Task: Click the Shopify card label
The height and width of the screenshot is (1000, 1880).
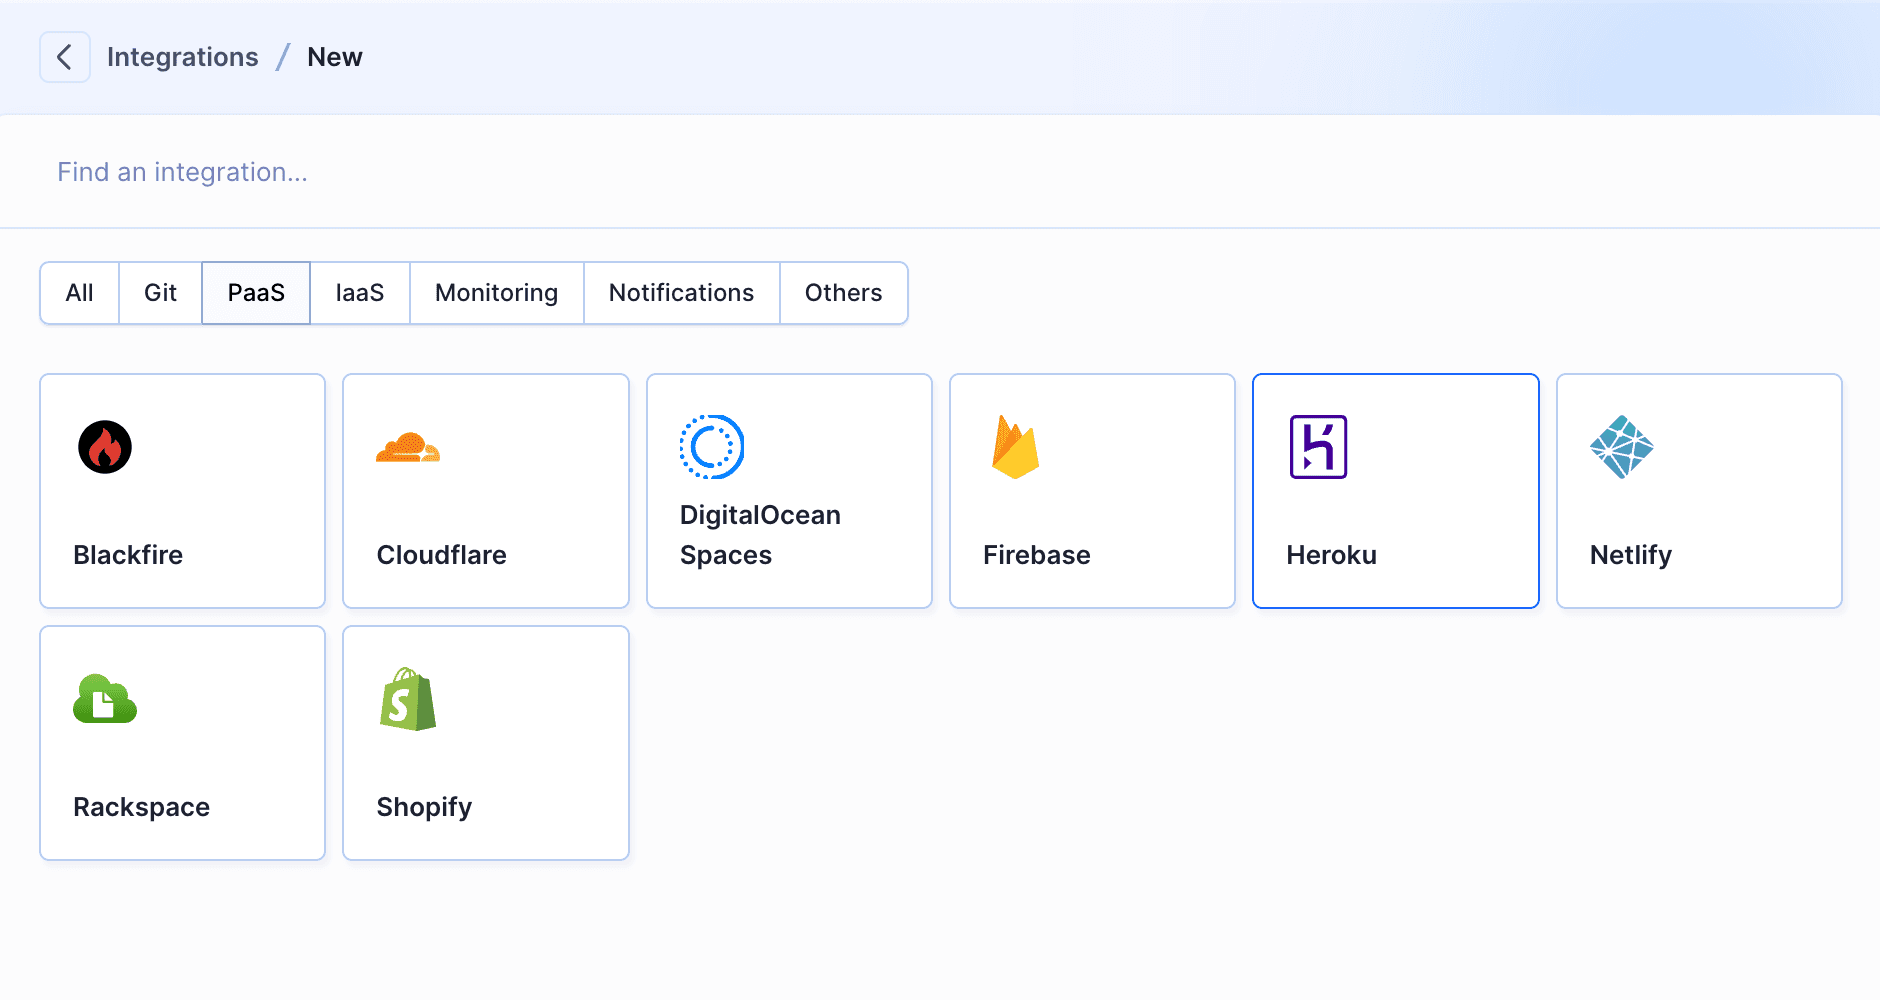Action: click(424, 807)
